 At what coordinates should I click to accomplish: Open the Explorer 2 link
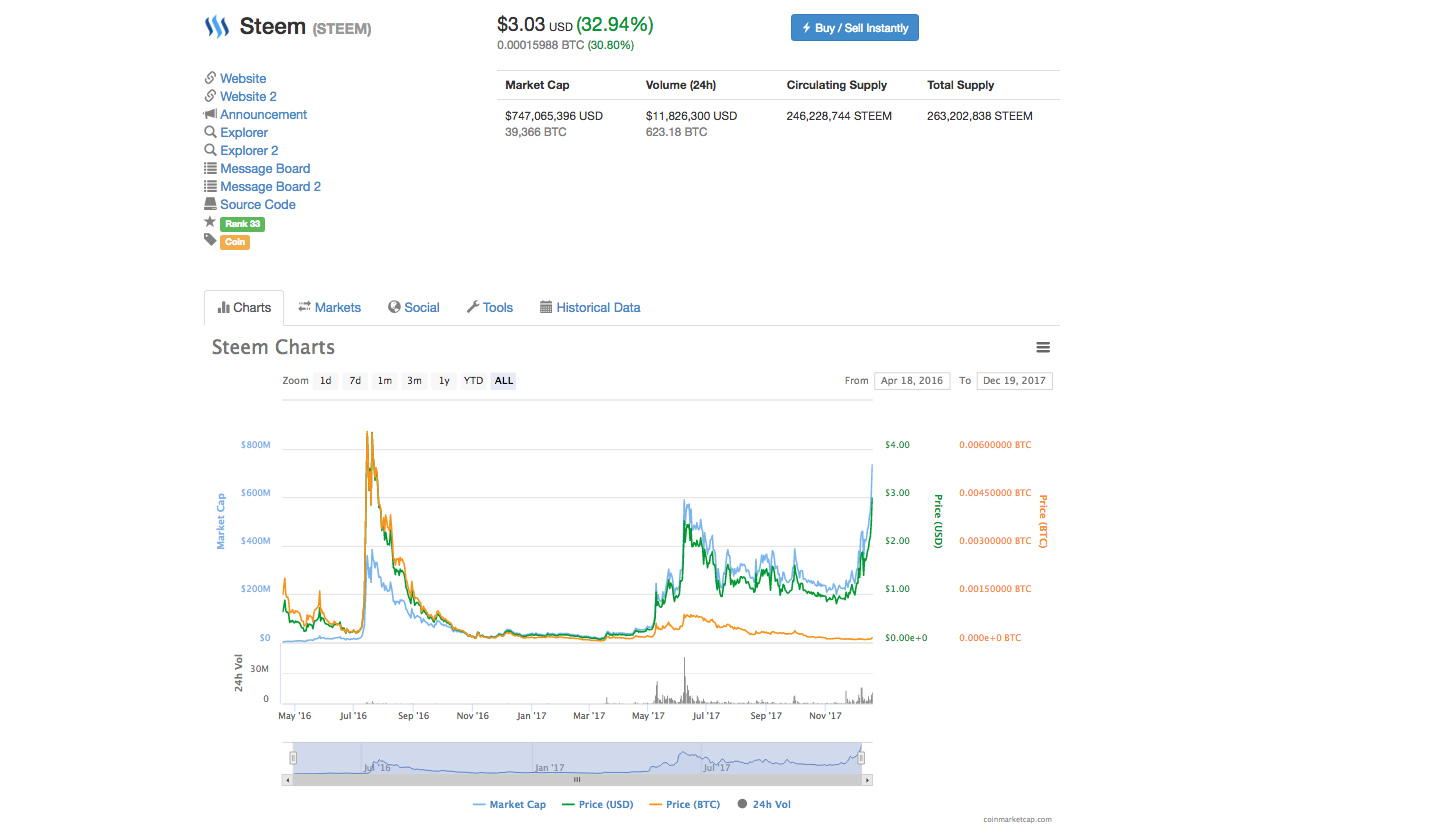249,150
